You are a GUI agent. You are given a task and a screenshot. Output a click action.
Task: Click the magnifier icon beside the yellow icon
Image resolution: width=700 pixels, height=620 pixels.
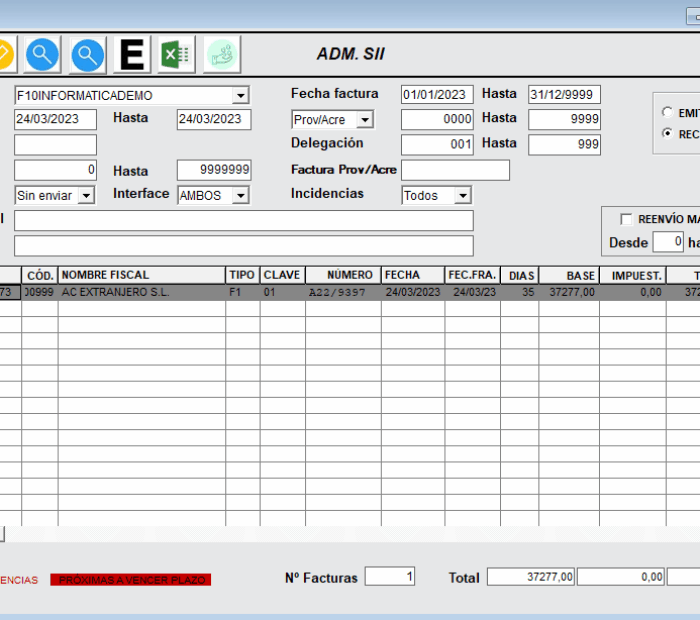42,54
